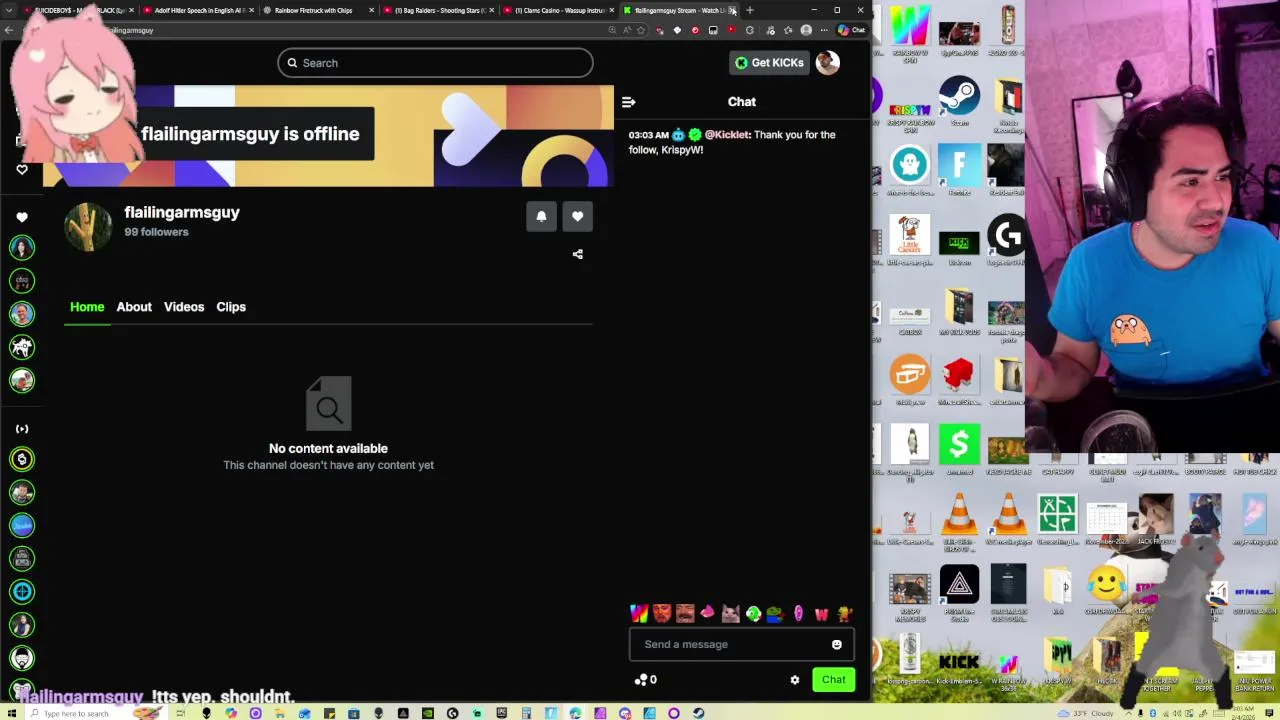1280x720 pixels.
Task: Open the Clips tab
Action: 231,307
